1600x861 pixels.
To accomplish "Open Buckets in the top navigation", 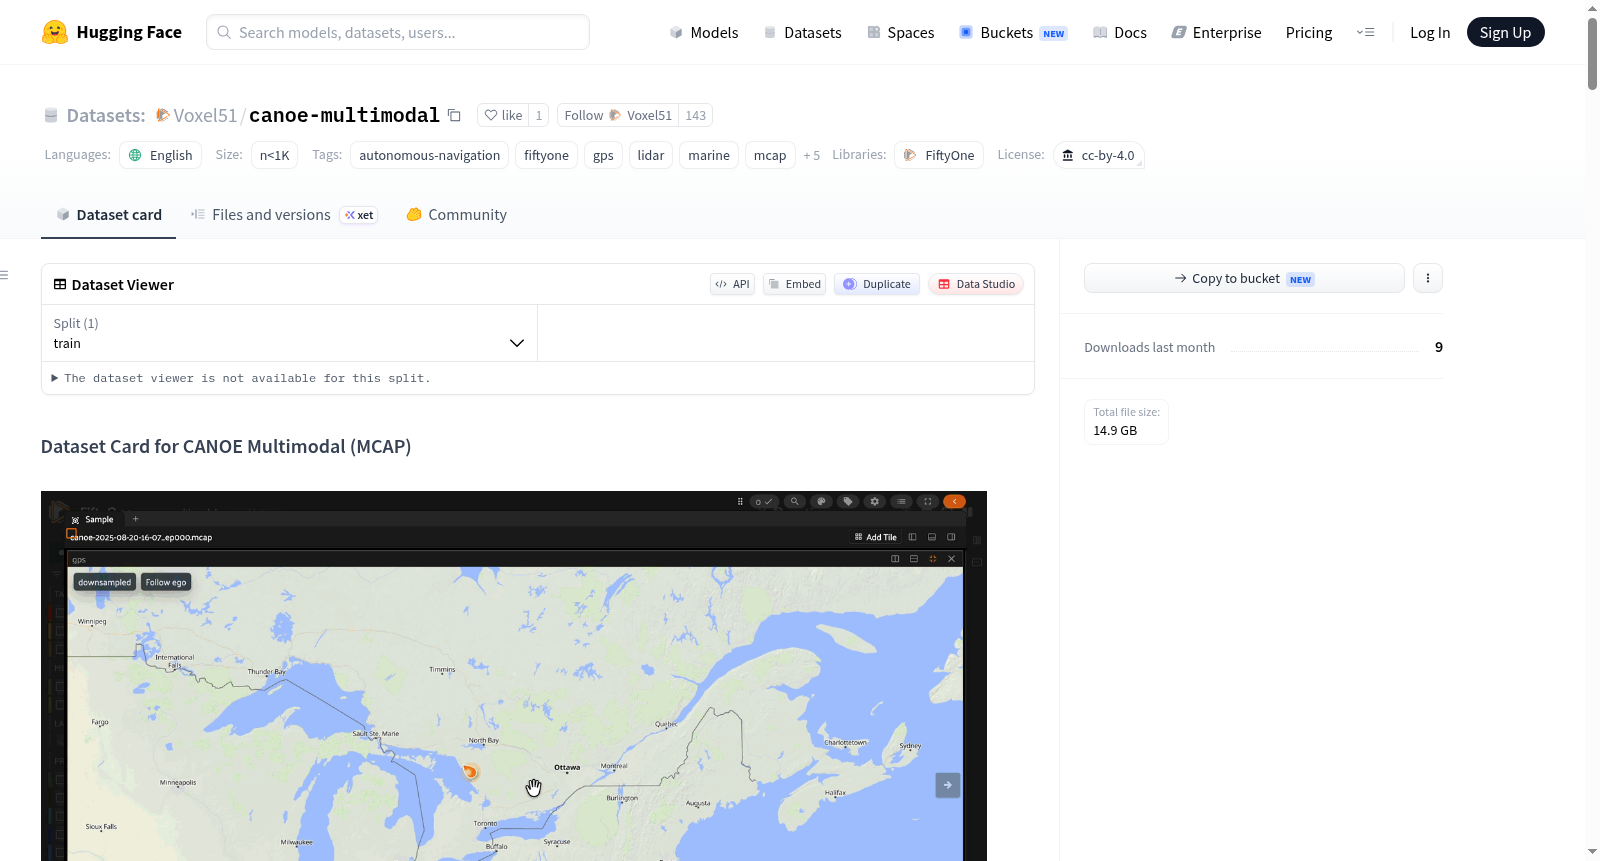I will 1013,32.
